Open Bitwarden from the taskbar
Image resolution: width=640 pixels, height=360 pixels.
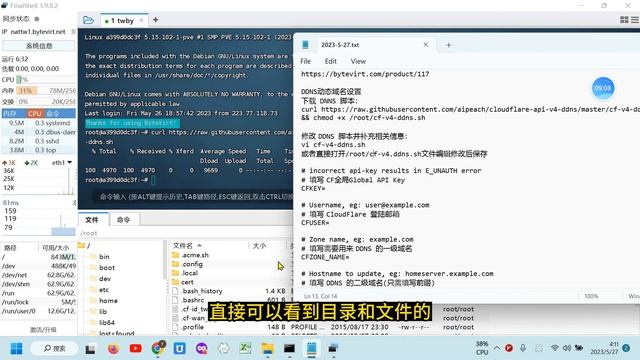(x=180, y=349)
